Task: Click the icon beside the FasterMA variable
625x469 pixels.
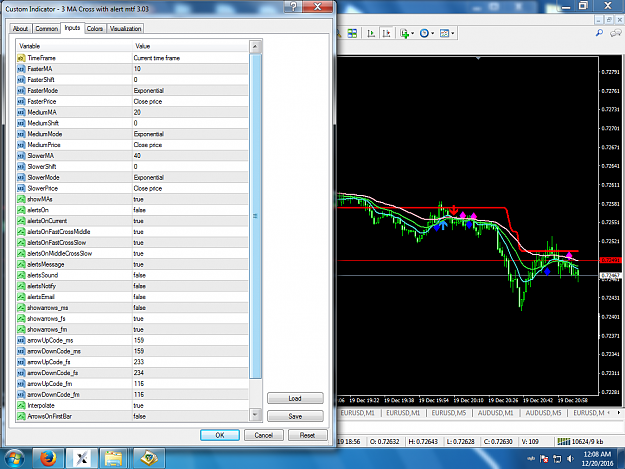Action: tap(22, 69)
